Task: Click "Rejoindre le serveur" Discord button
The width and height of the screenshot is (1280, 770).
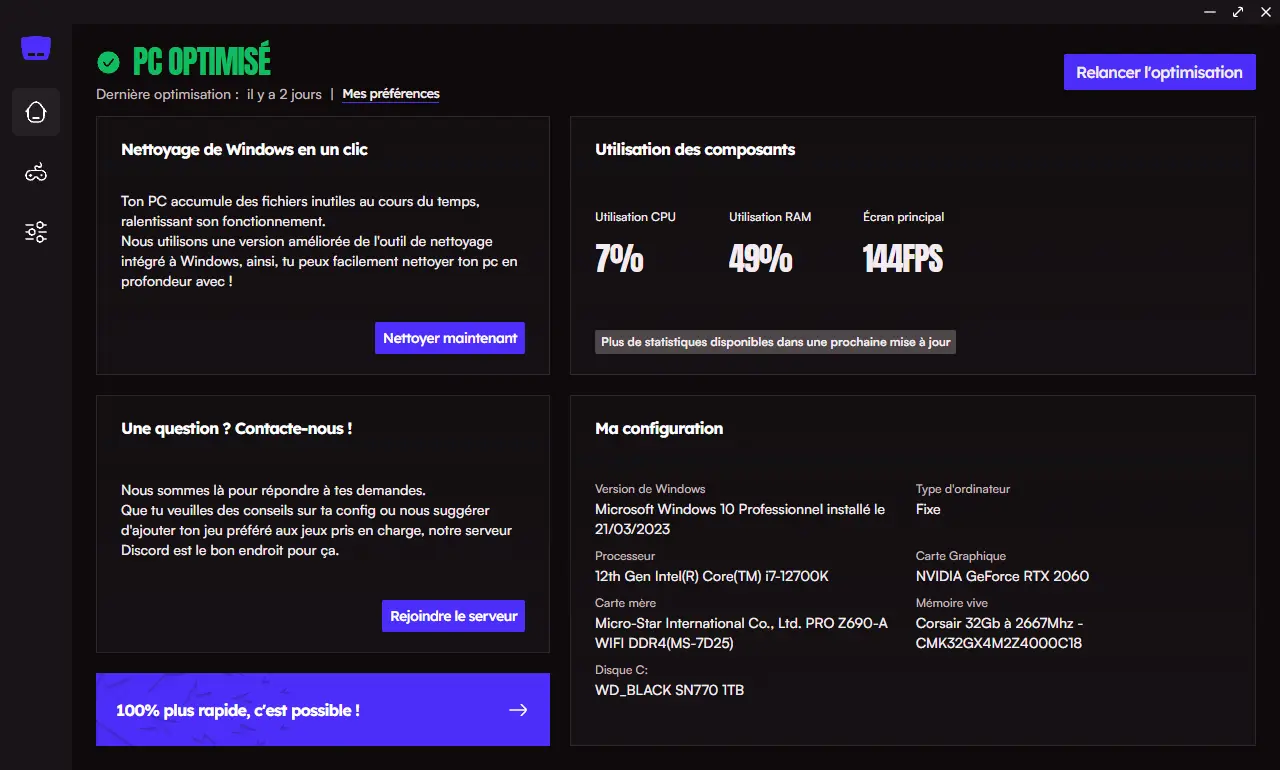Action: pyautogui.click(x=453, y=616)
